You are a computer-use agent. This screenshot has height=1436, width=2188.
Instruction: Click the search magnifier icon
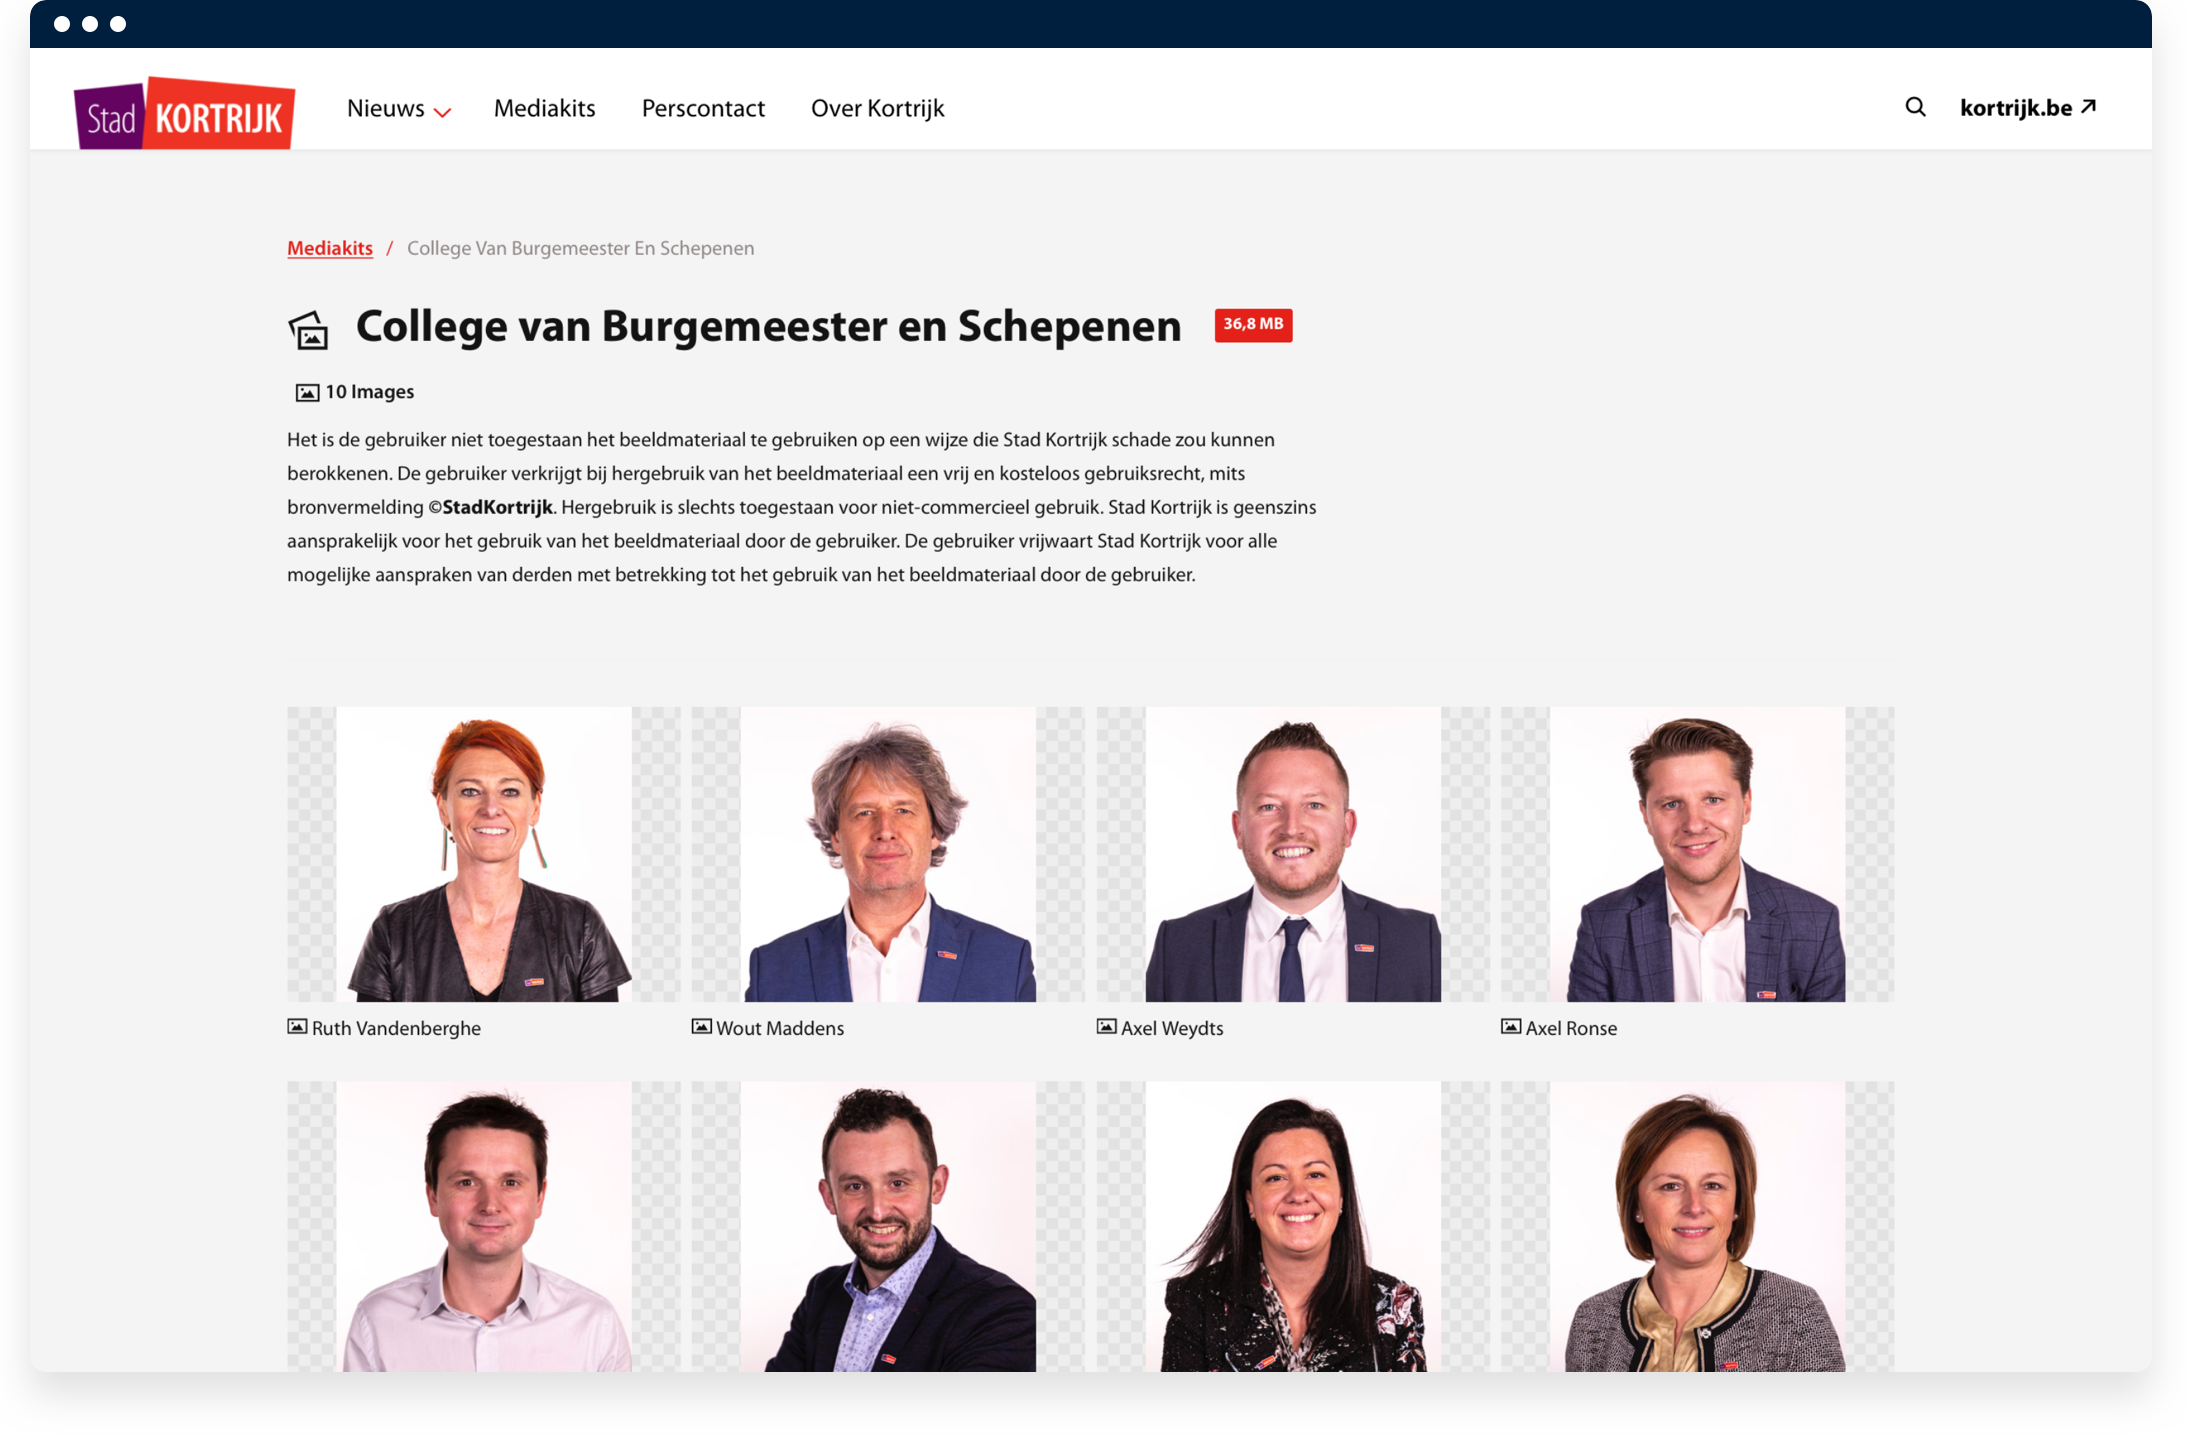[x=1915, y=107]
